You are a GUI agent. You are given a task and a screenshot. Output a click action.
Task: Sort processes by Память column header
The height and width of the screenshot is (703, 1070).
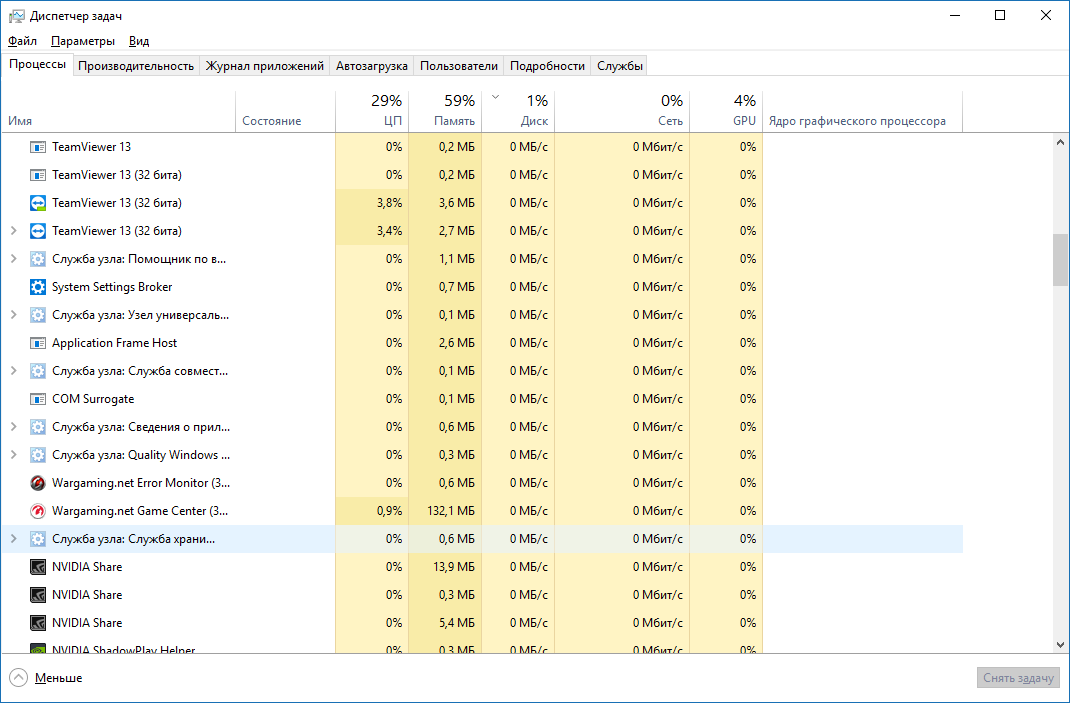point(445,111)
